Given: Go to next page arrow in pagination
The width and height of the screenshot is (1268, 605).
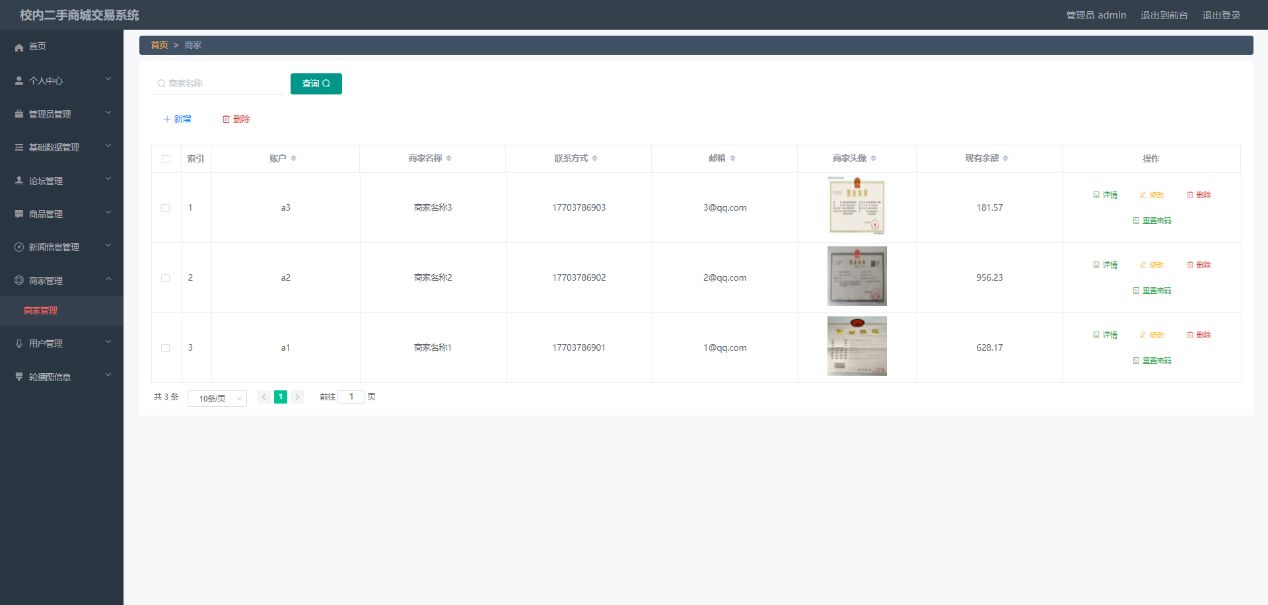Looking at the screenshot, I should pos(298,397).
